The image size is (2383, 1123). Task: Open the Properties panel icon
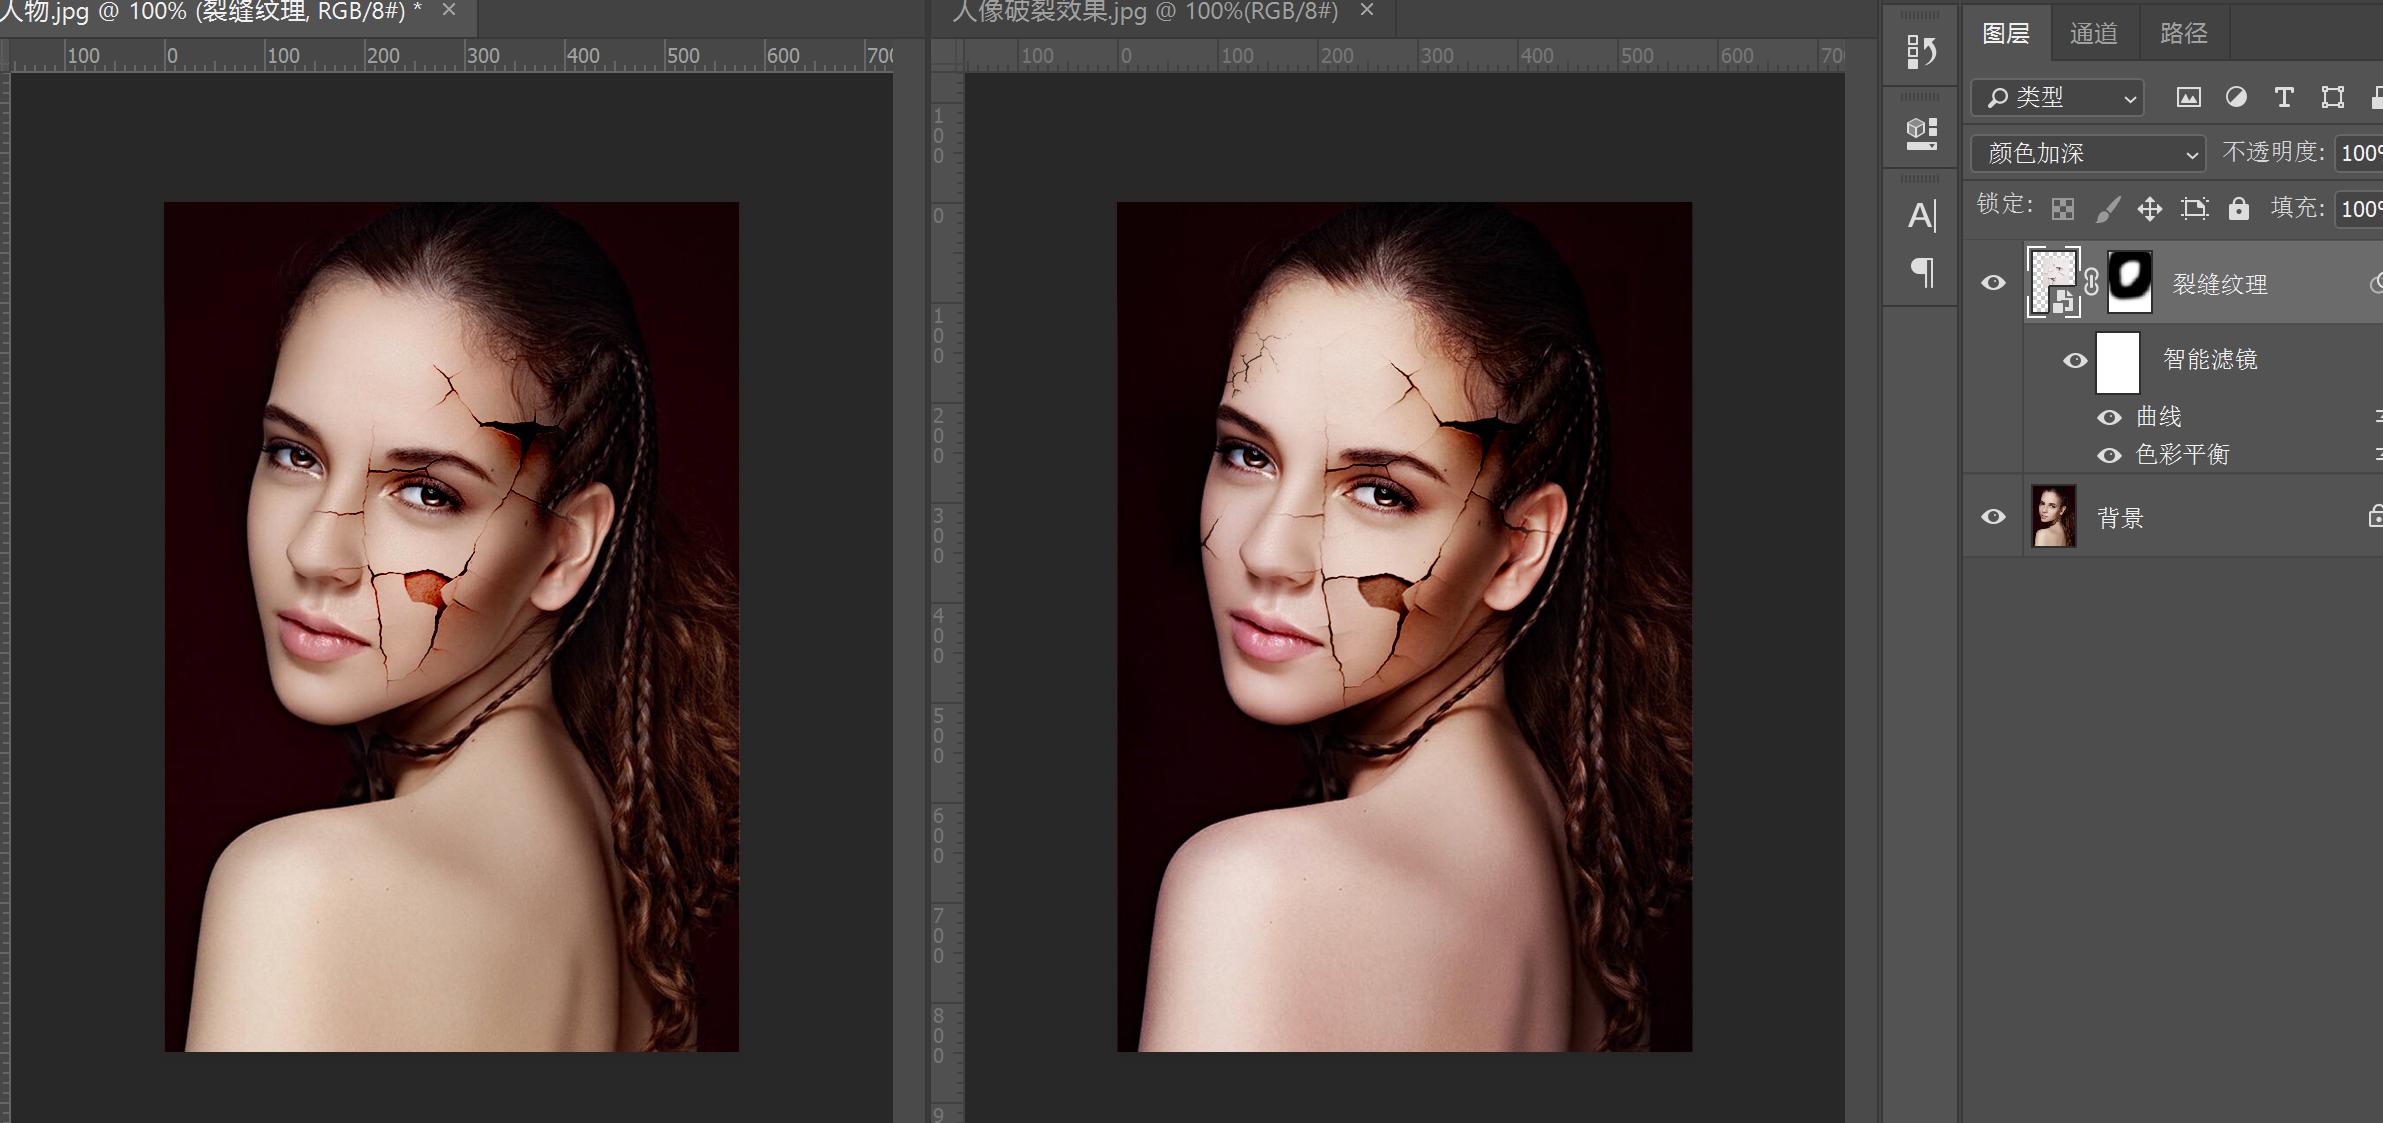pos(1921,133)
